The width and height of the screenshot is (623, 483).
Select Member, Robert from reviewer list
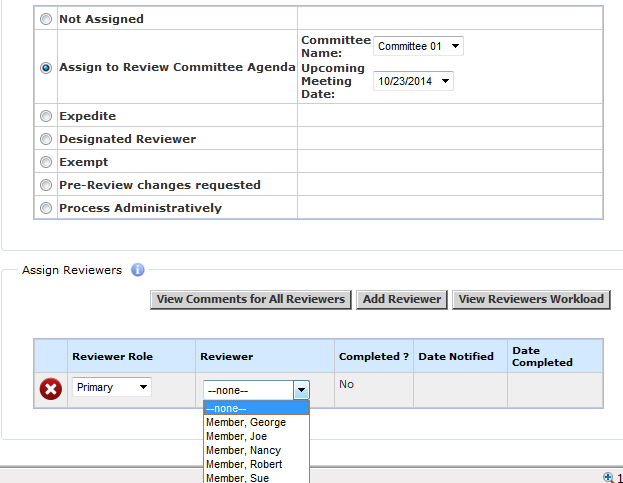click(x=256, y=464)
